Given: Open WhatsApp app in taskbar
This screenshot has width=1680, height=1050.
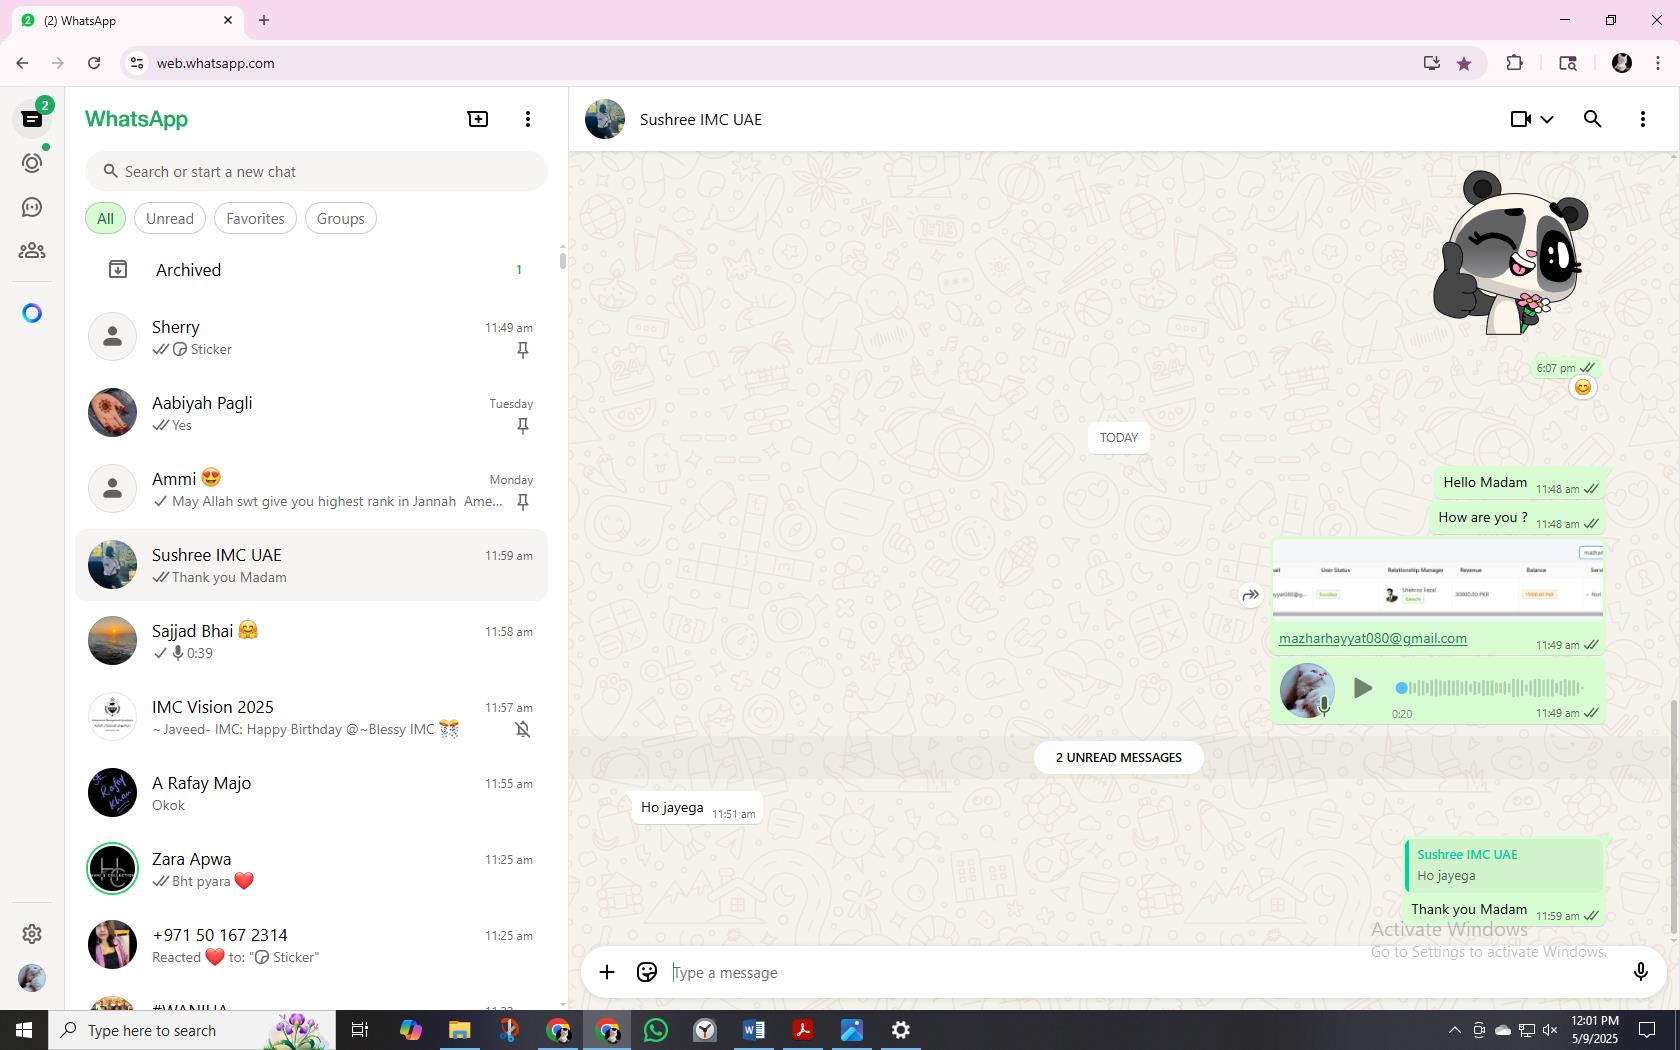Looking at the screenshot, I should click(x=656, y=1030).
